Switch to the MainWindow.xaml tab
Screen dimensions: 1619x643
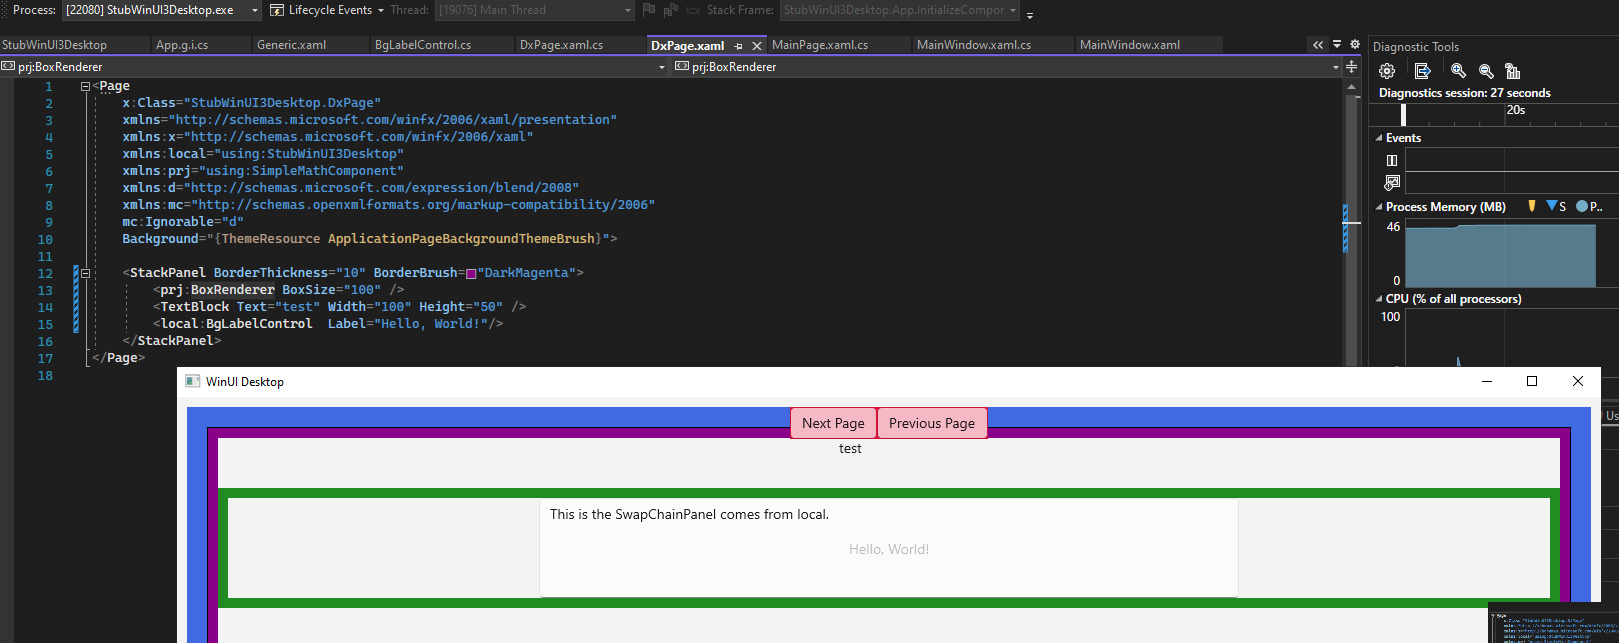[1147, 45]
